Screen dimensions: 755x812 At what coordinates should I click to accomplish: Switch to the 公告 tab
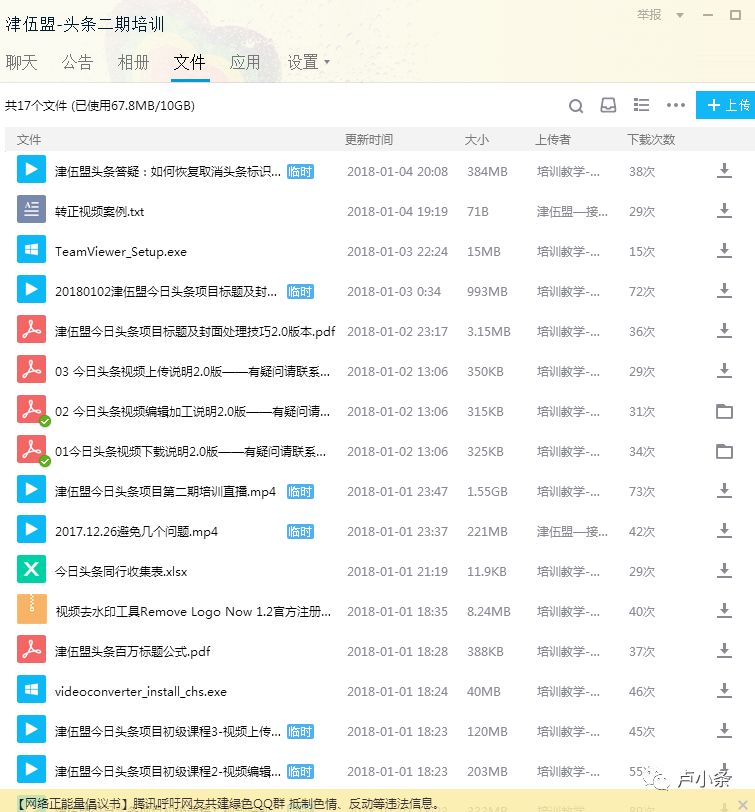coord(77,63)
